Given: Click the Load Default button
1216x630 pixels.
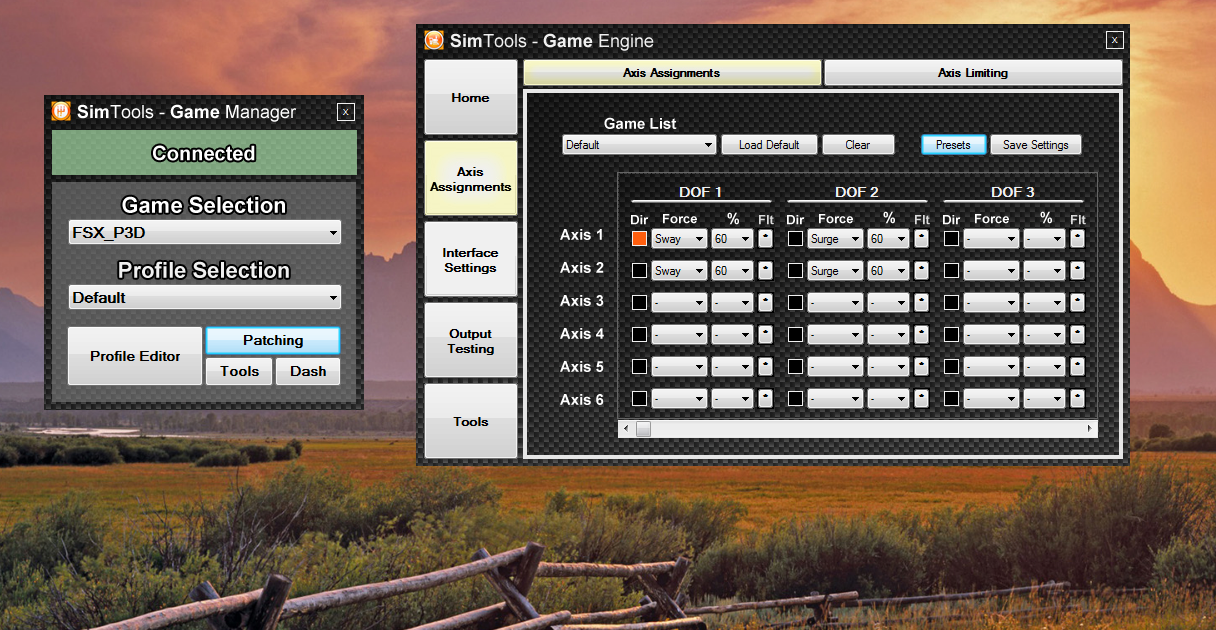Looking at the screenshot, I should tap(769, 145).
